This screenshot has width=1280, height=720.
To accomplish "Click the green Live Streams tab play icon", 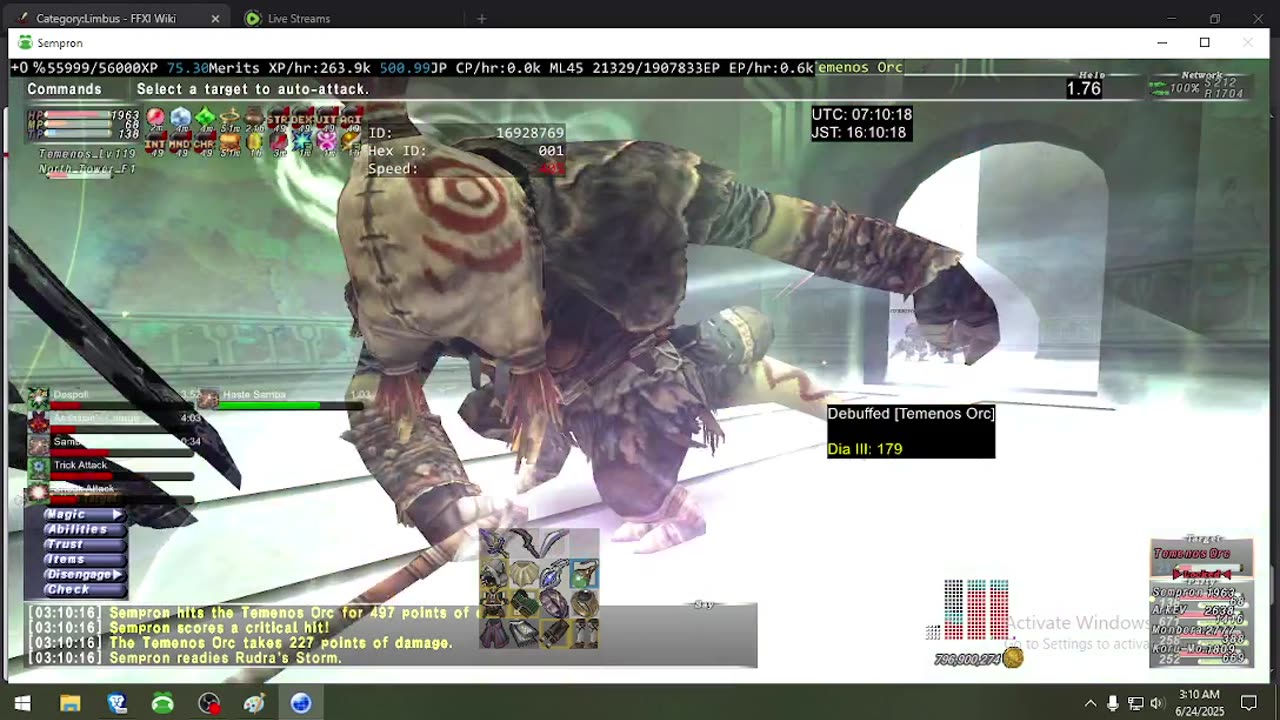I will pos(253,18).
